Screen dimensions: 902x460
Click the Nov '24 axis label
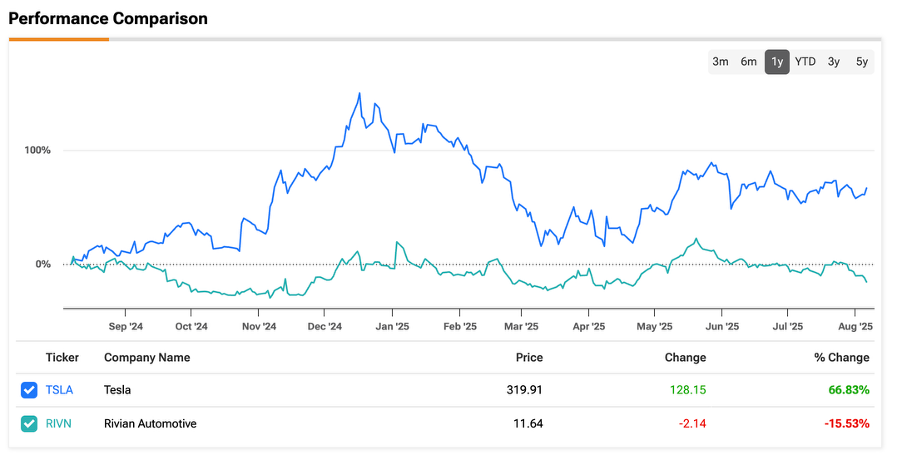259,327
